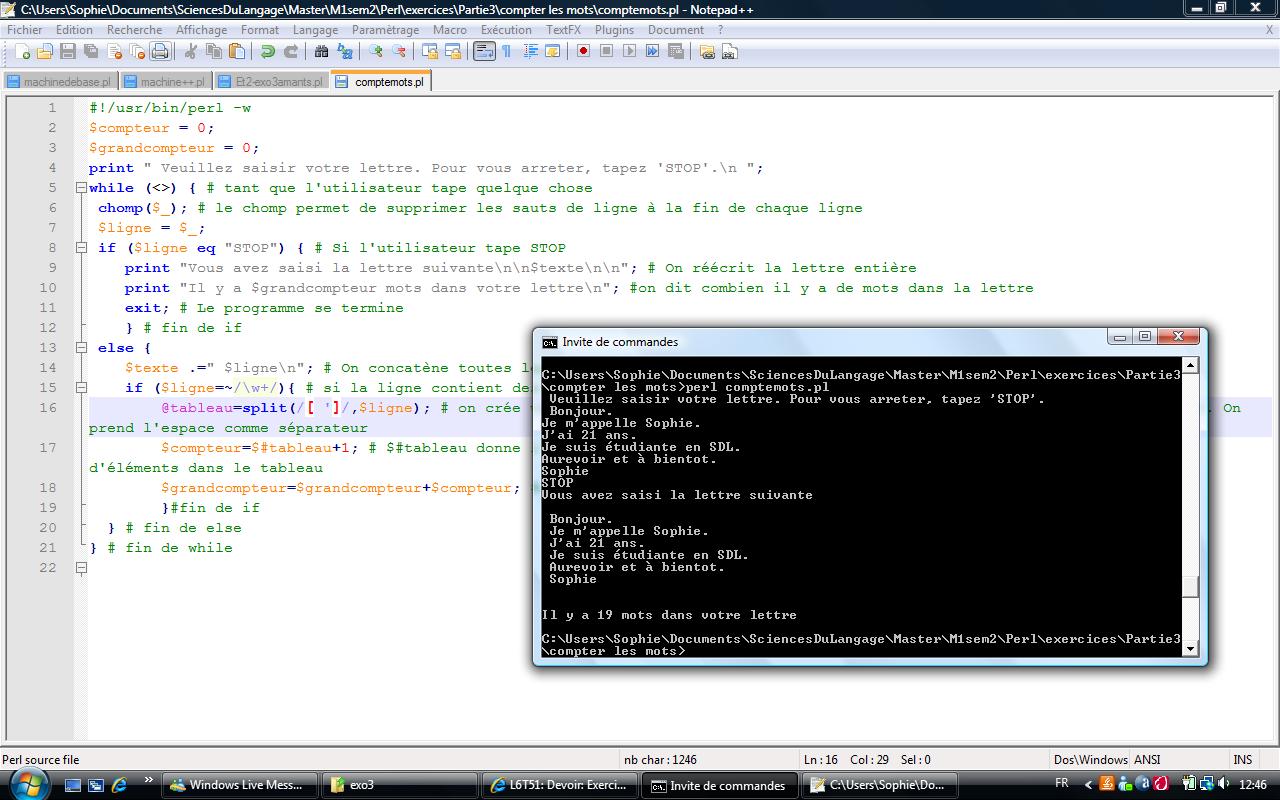1280x800 pixels.
Task: Click the Paste clipboard icon
Action: [x=238, y=52]
